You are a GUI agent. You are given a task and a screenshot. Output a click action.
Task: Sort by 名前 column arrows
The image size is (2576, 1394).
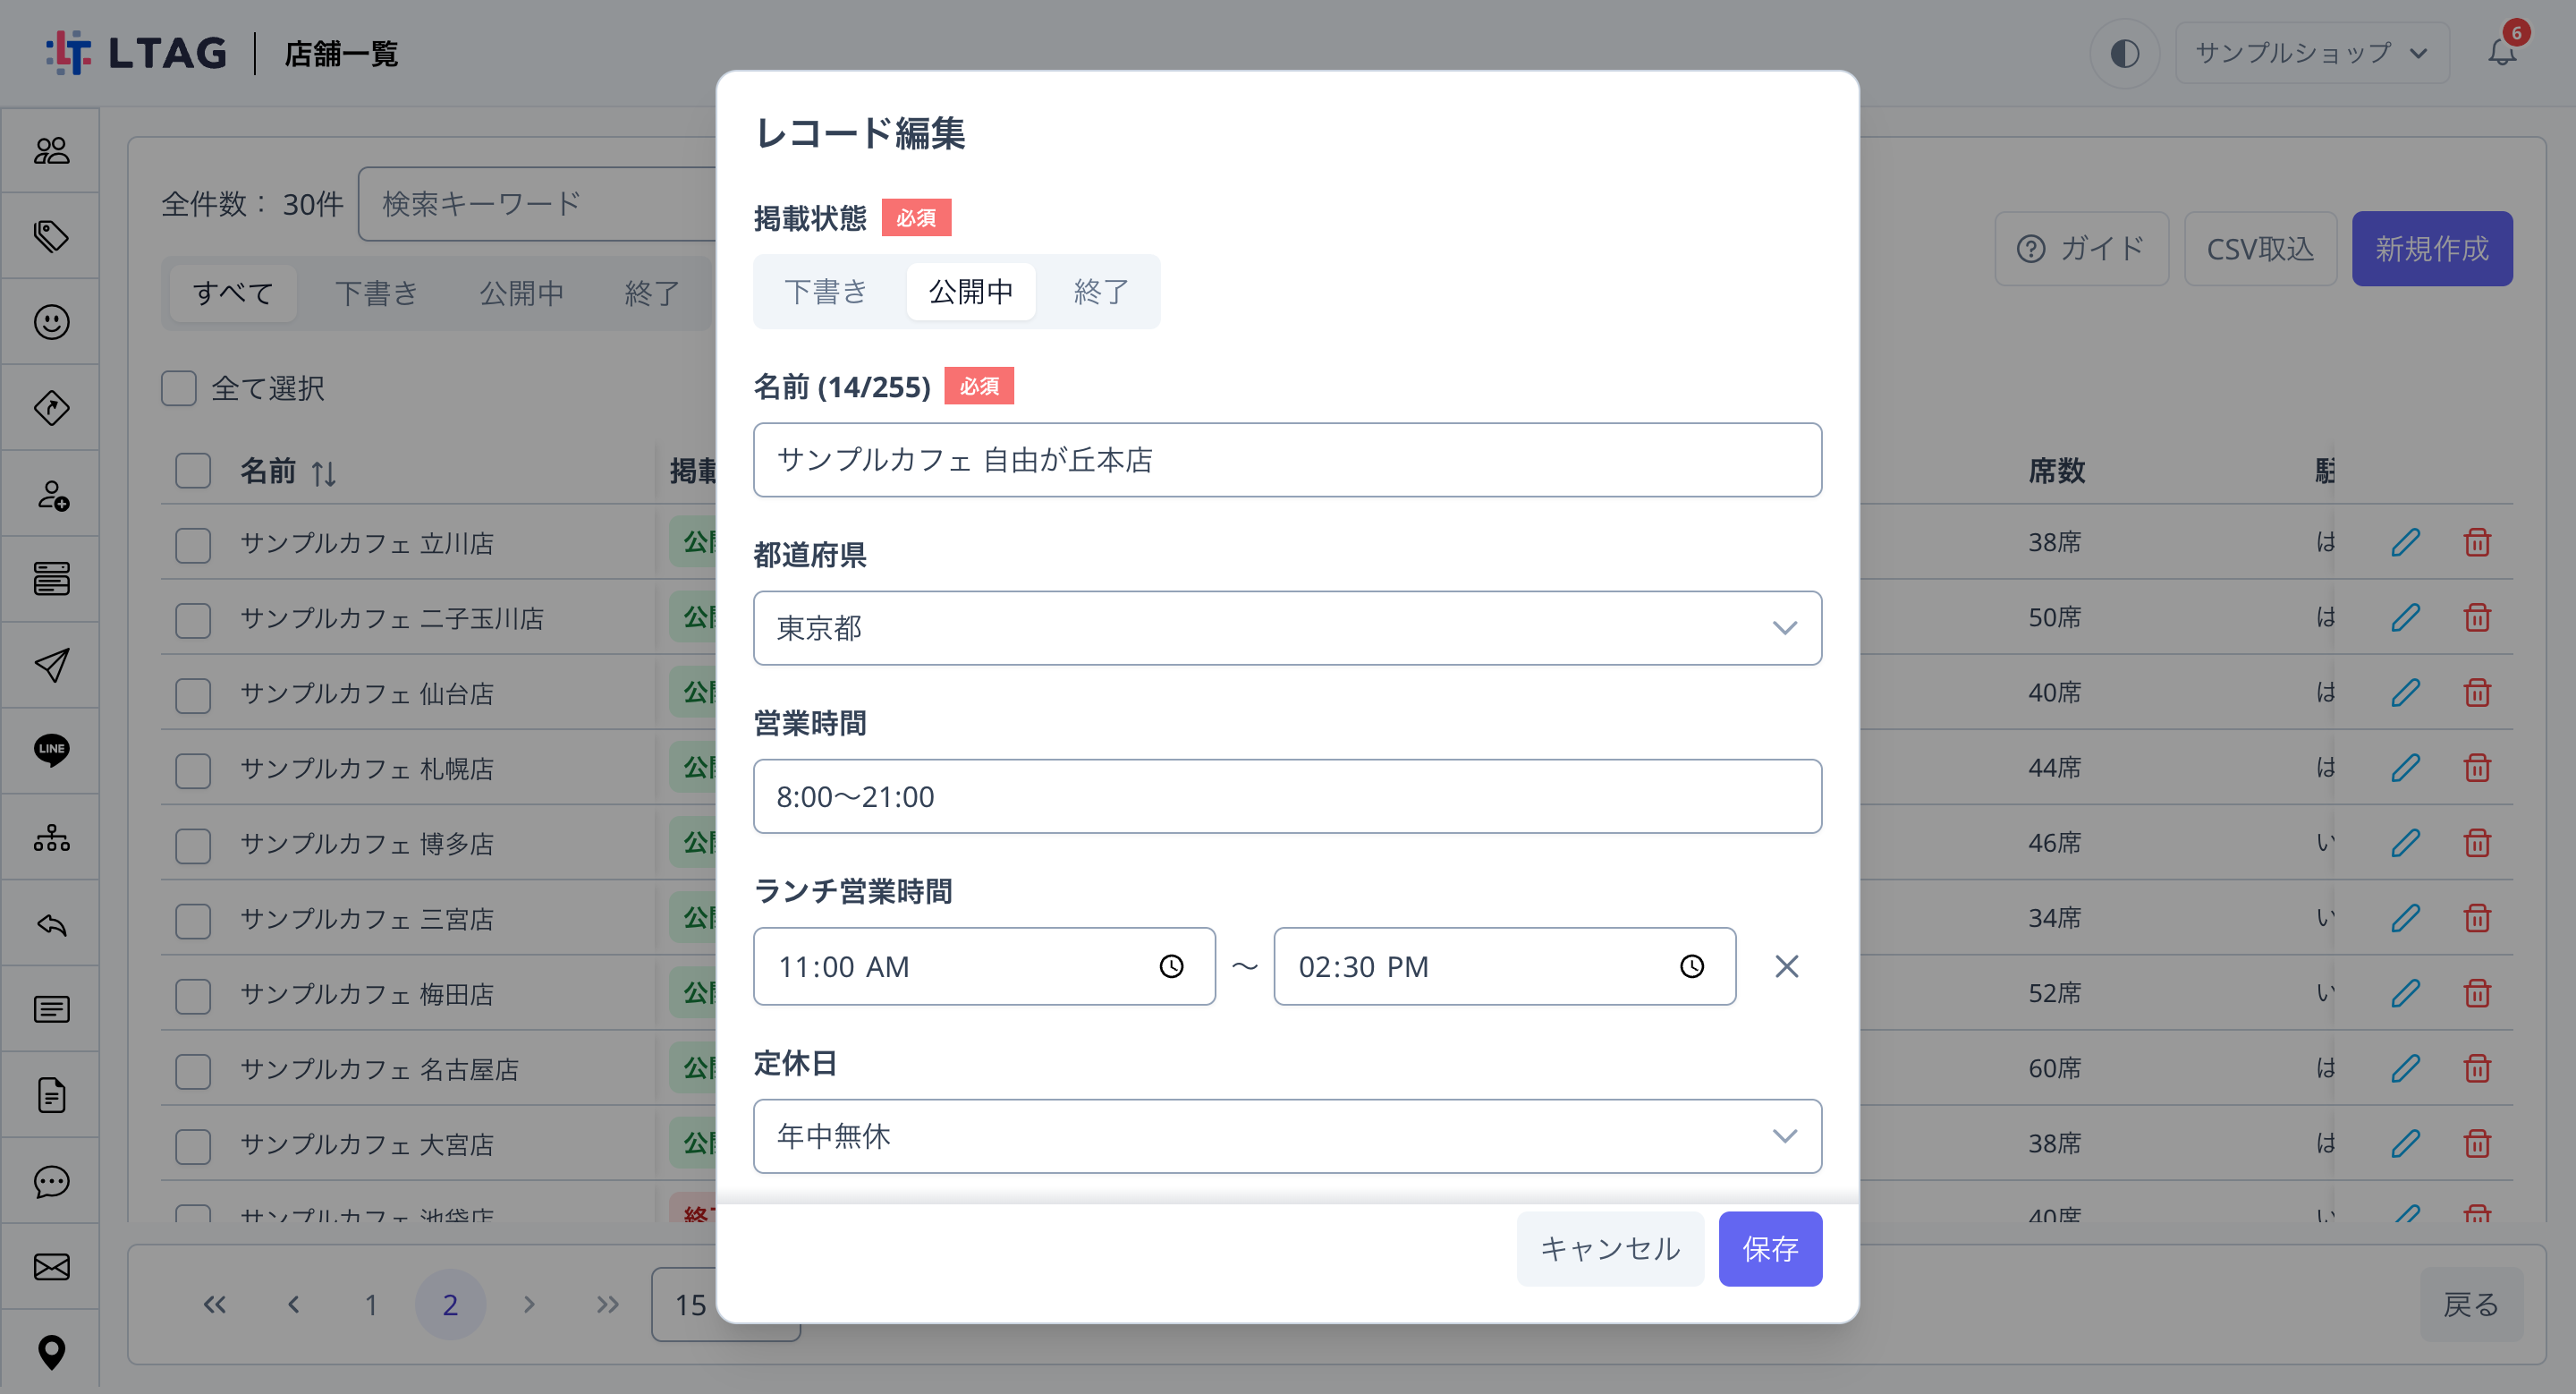tap(323, 472)
